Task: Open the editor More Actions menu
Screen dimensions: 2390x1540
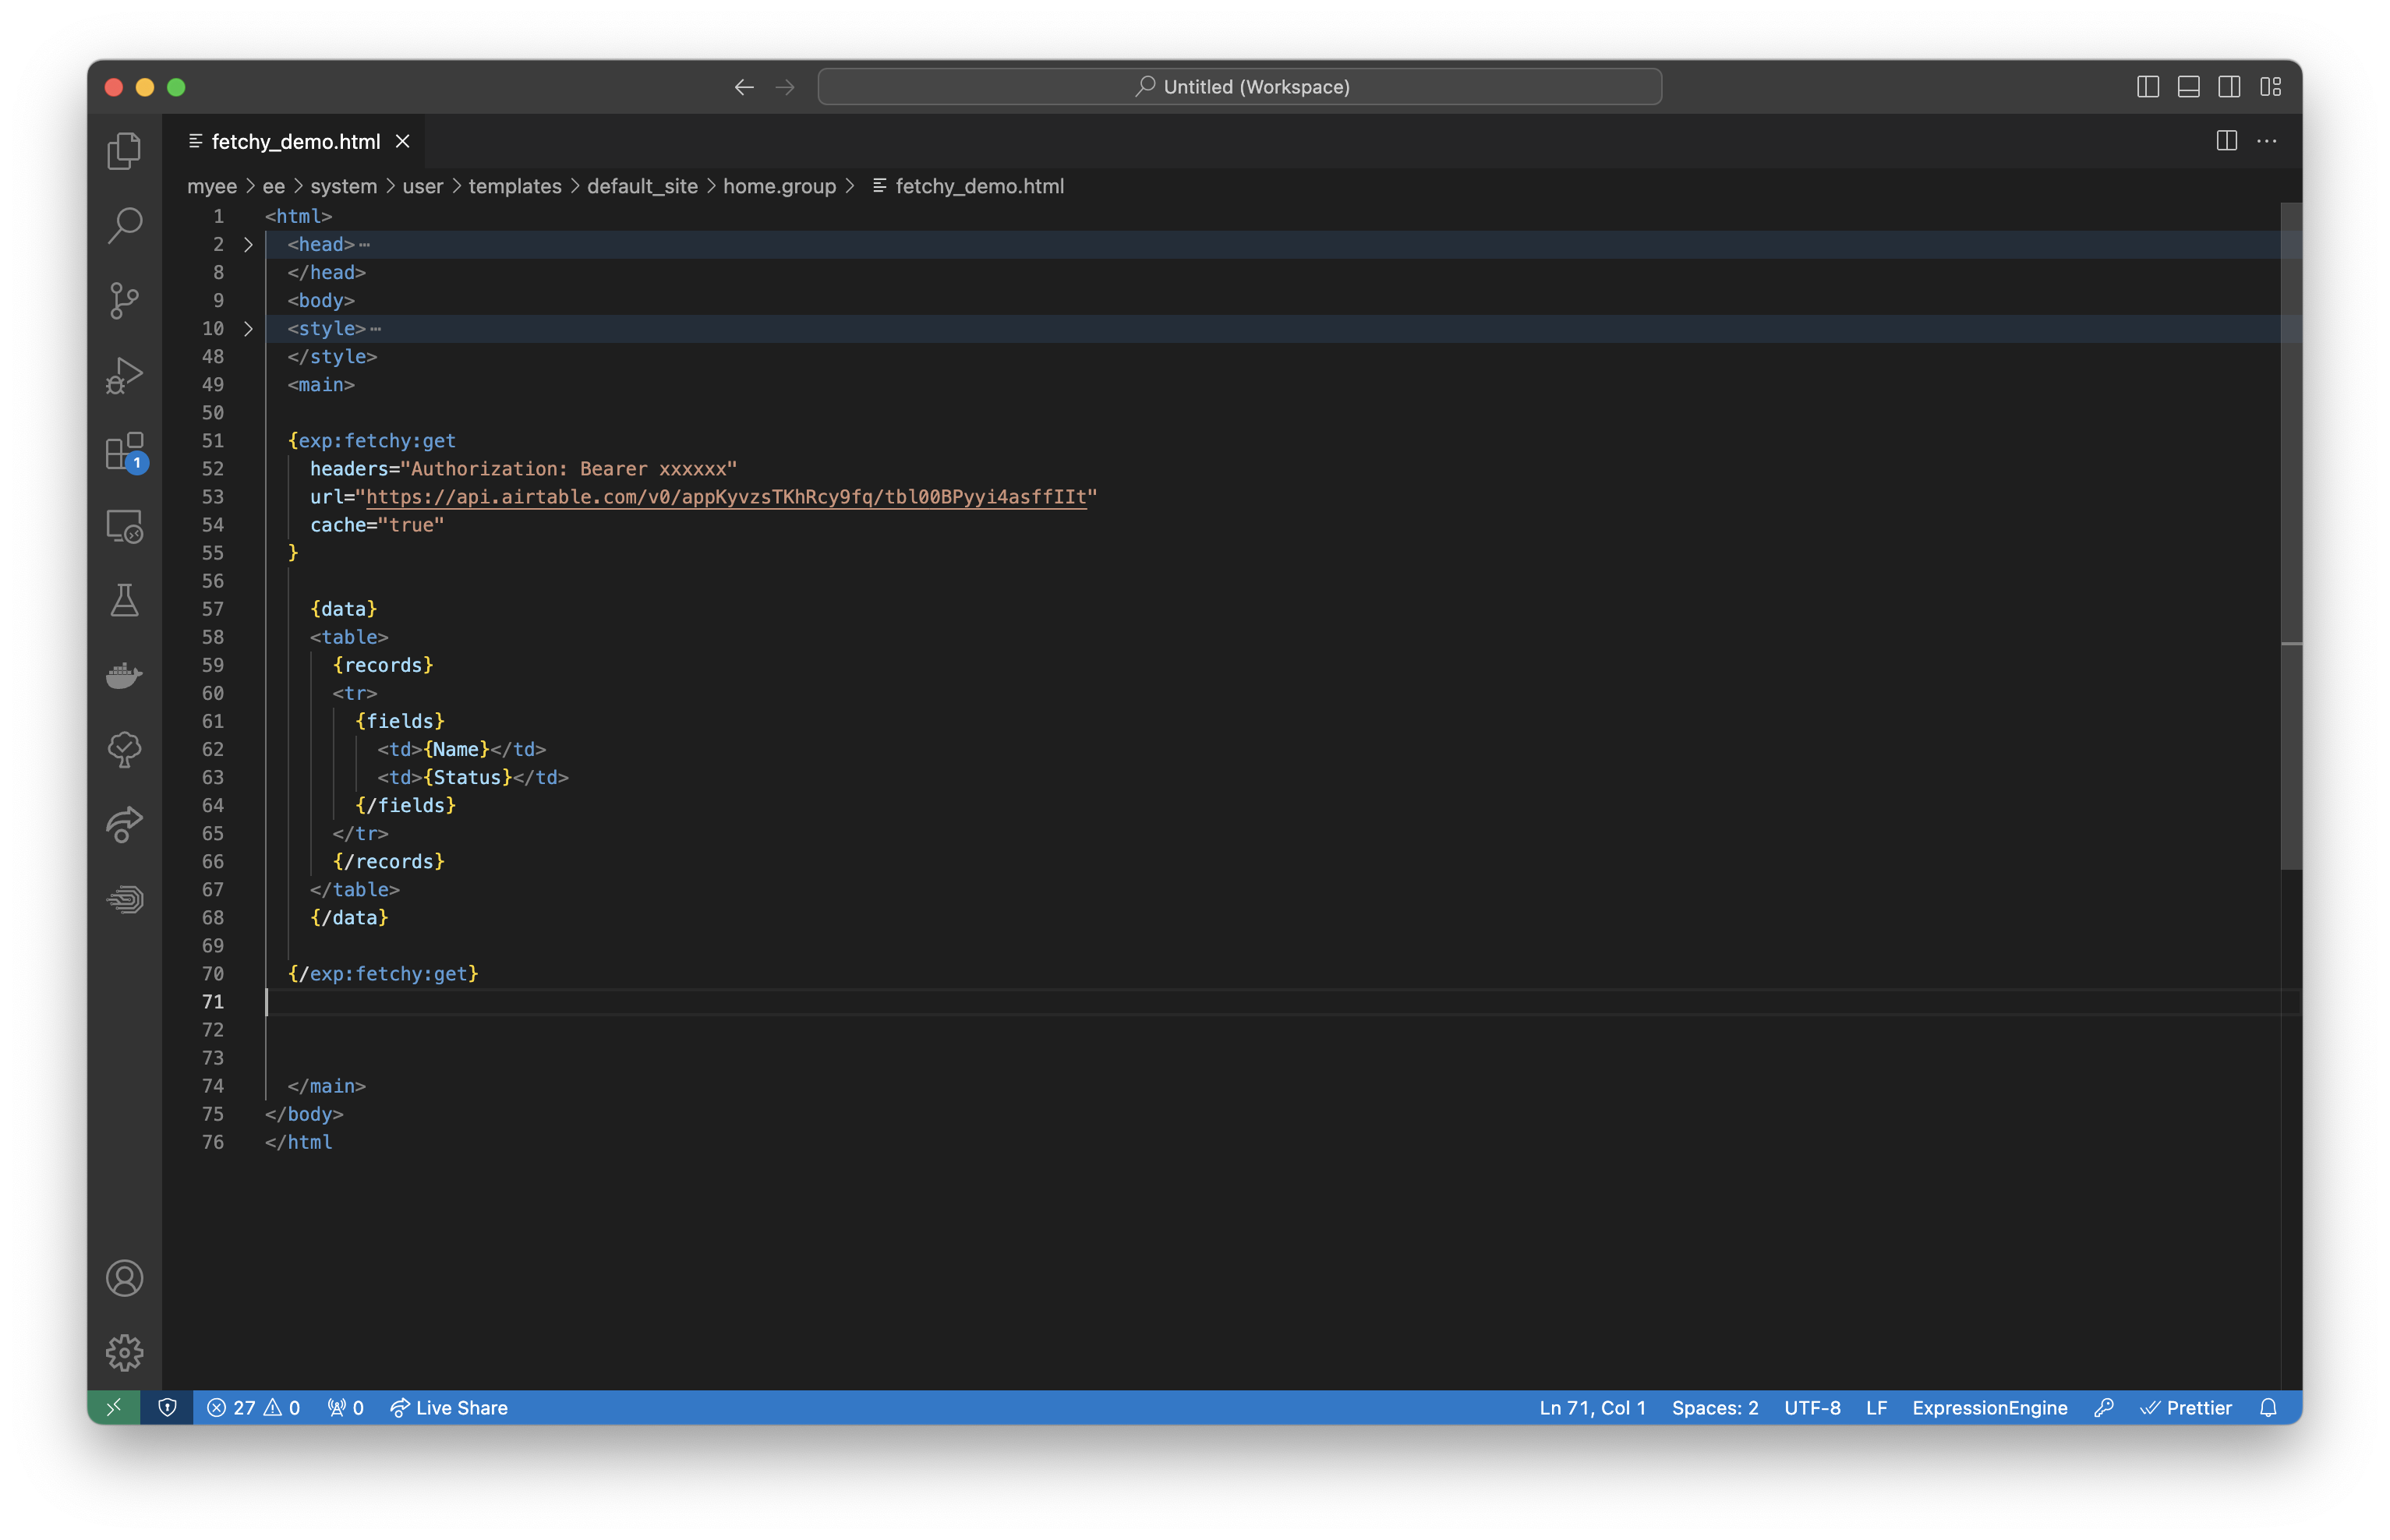Action: pyautogui.click(x=2267, y=141)
